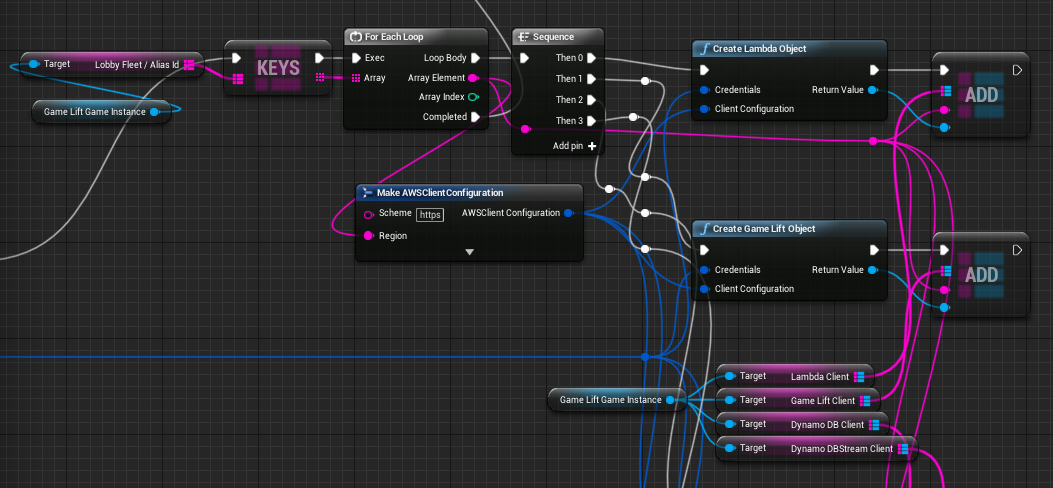Expand Make AWSClientConfiguration advanced pins arrow
The image size is (1053, 488).
(469, 252)
